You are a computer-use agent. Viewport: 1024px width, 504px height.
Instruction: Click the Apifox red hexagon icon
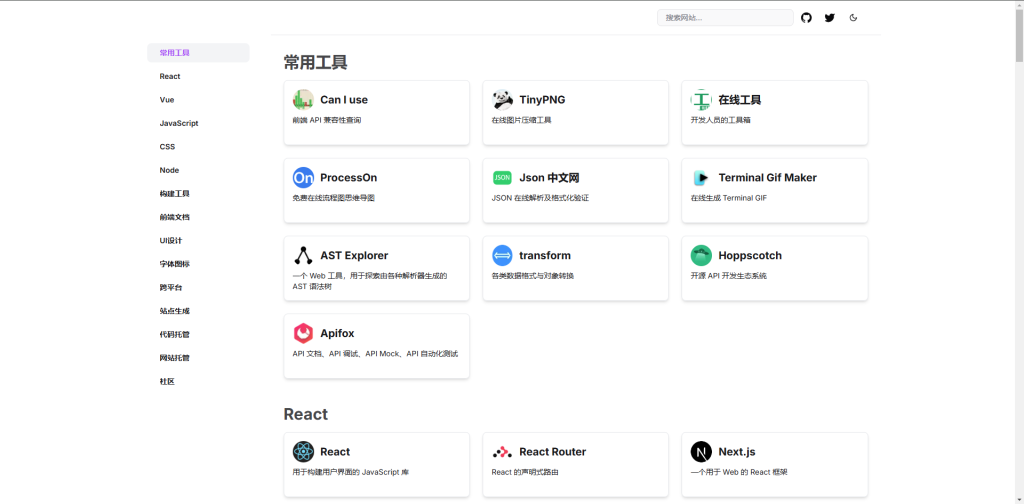coord(303,333)
